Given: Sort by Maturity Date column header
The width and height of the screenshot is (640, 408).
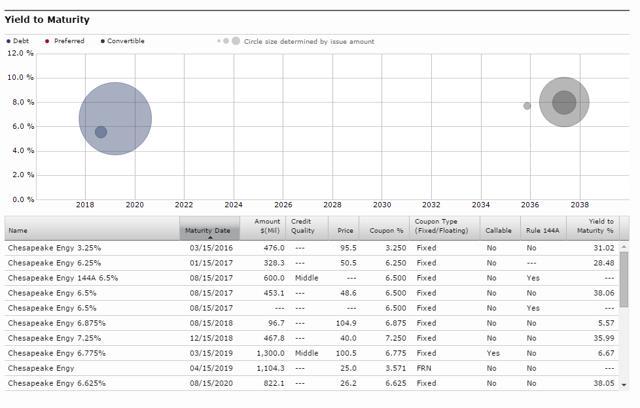Looking at the screenshot, I should point(209,228).
